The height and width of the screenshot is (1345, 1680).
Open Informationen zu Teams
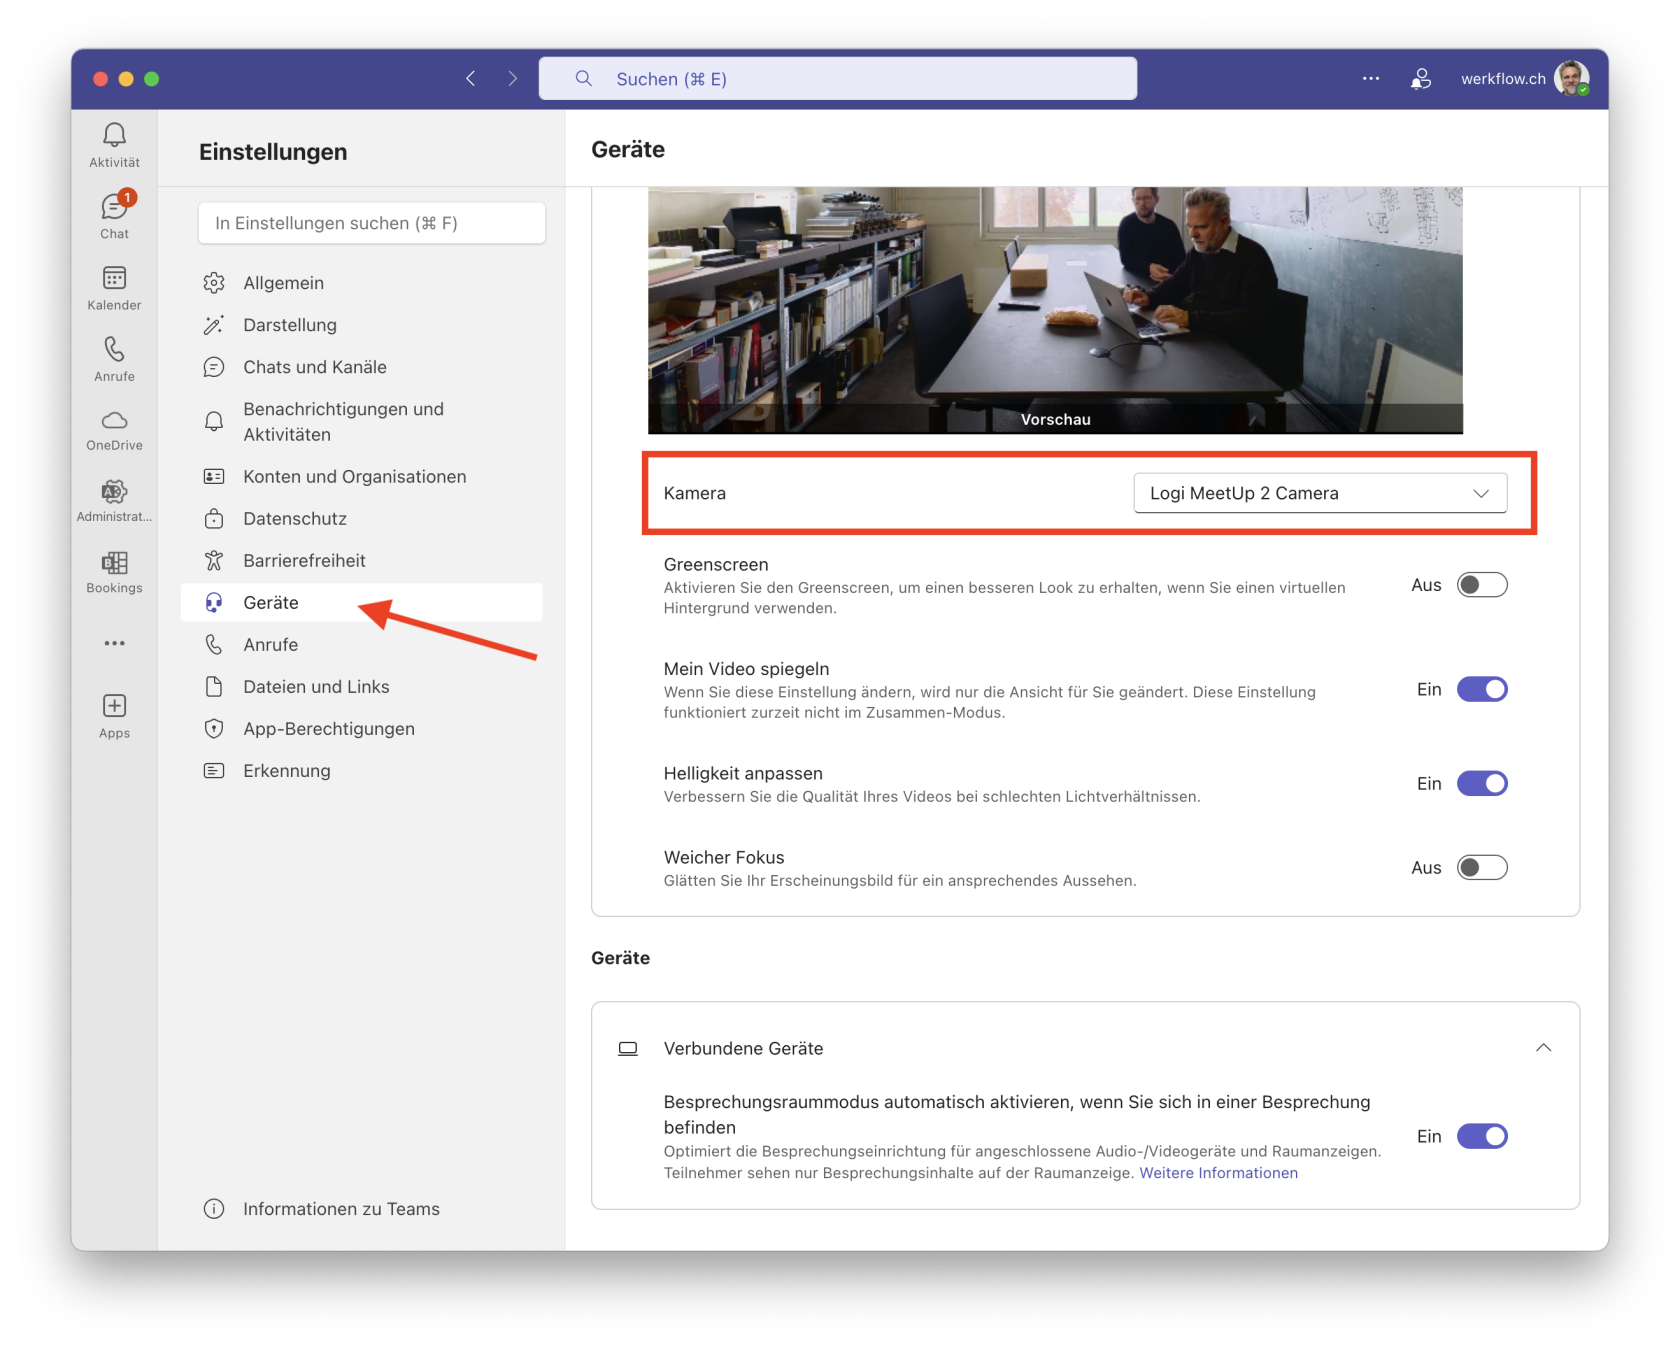coord(341,1209)
